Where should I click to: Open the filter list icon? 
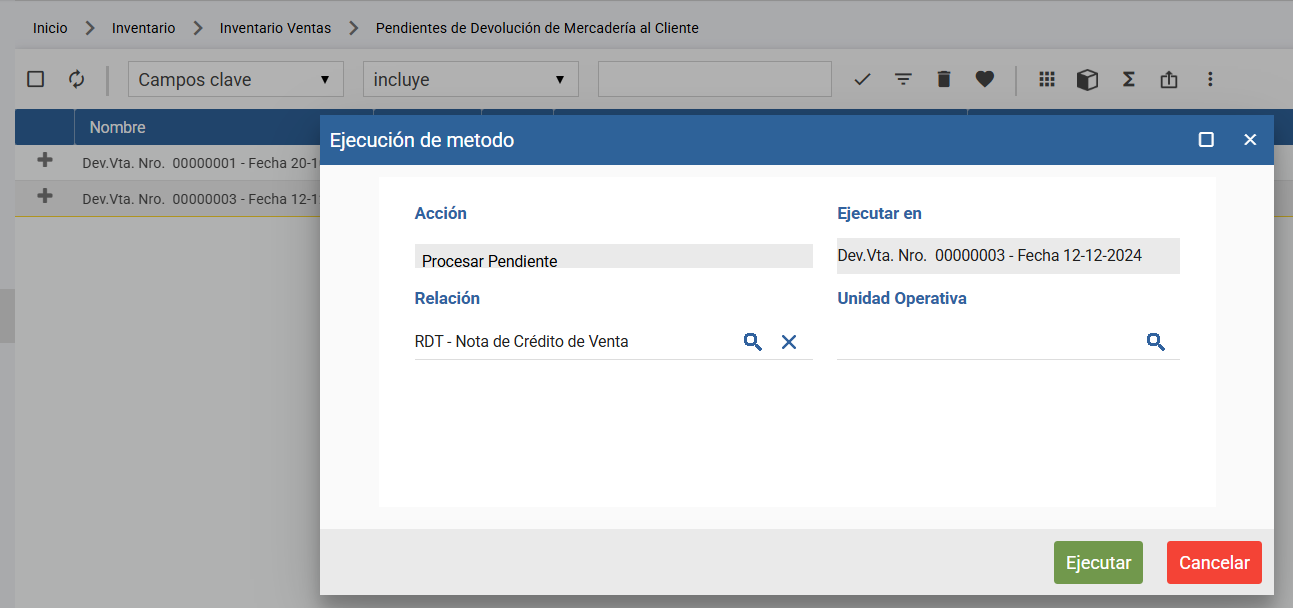point(903,79)
